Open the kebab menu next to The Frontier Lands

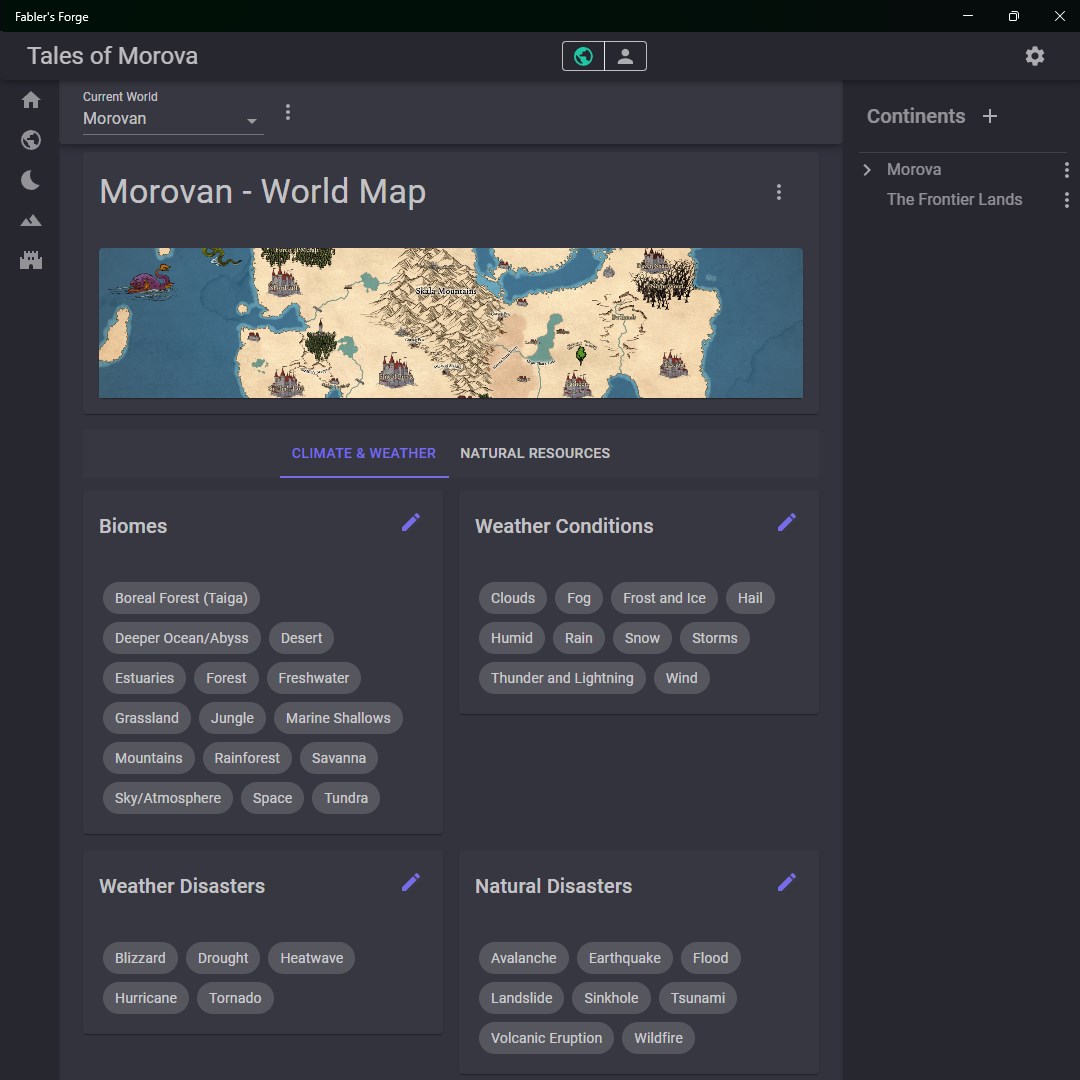tap(1066, 199)
